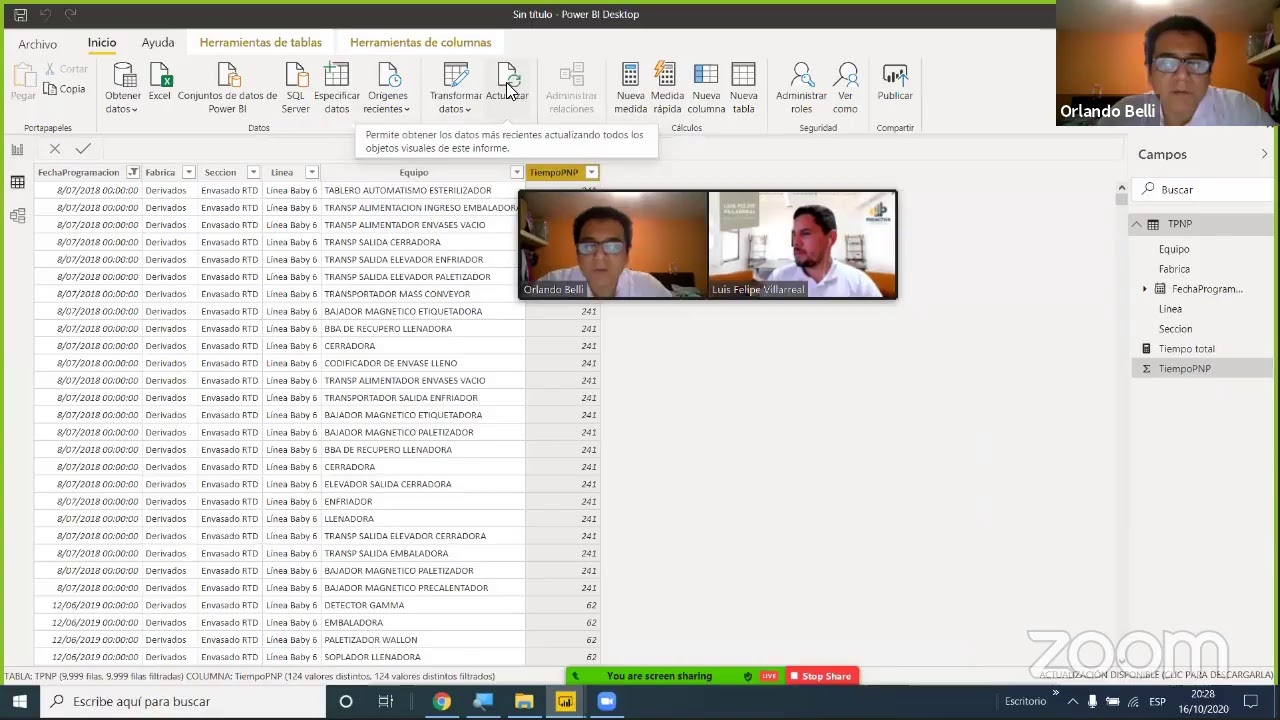Screen dimensions: 1280x720
Task: Select the Equipo field in Campos
Action: (1174, 249)
